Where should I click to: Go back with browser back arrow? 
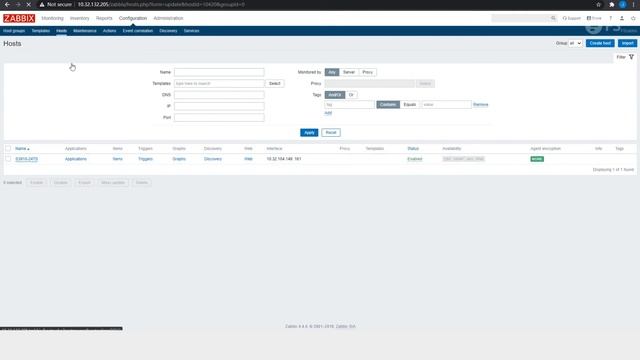[x=7, y=4]
